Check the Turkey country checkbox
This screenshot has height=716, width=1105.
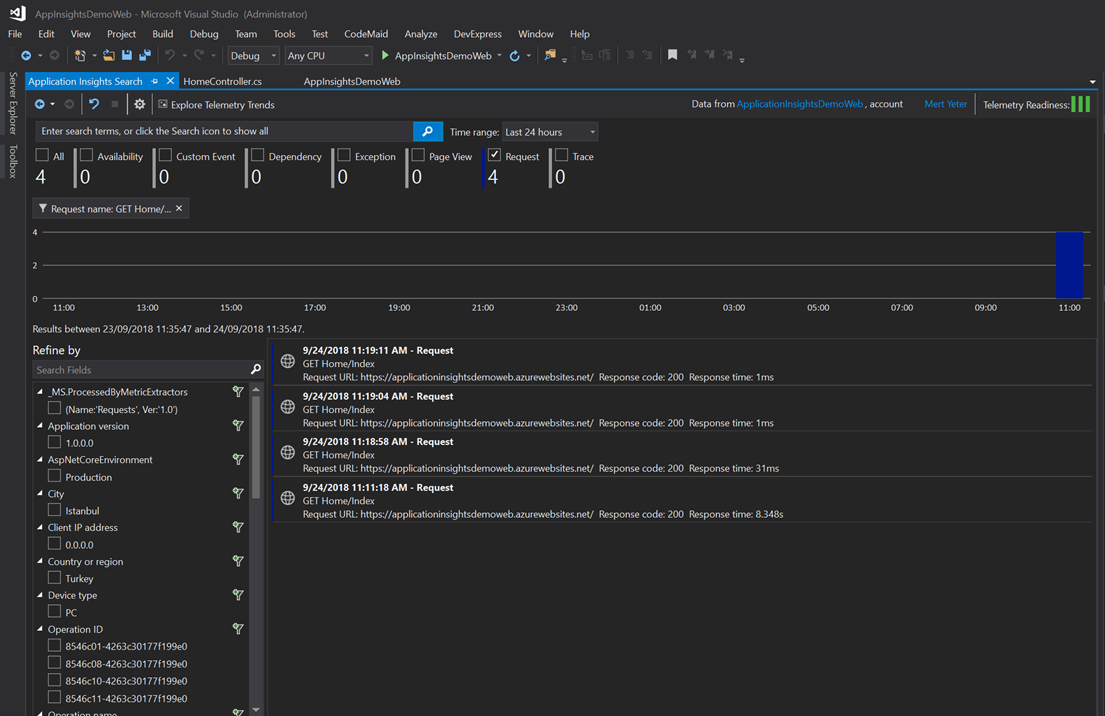54,577
